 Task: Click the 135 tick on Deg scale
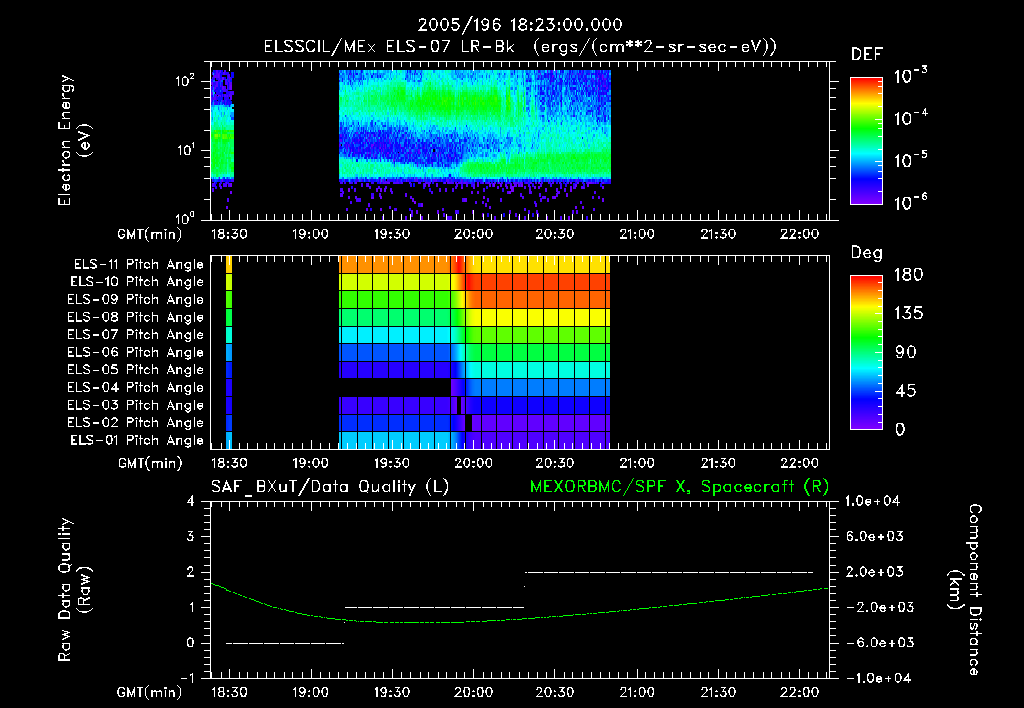[908, 313]
